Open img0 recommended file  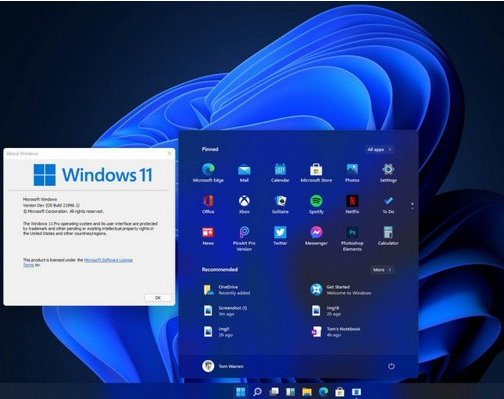pyautogui.click(x=218, y=331)
